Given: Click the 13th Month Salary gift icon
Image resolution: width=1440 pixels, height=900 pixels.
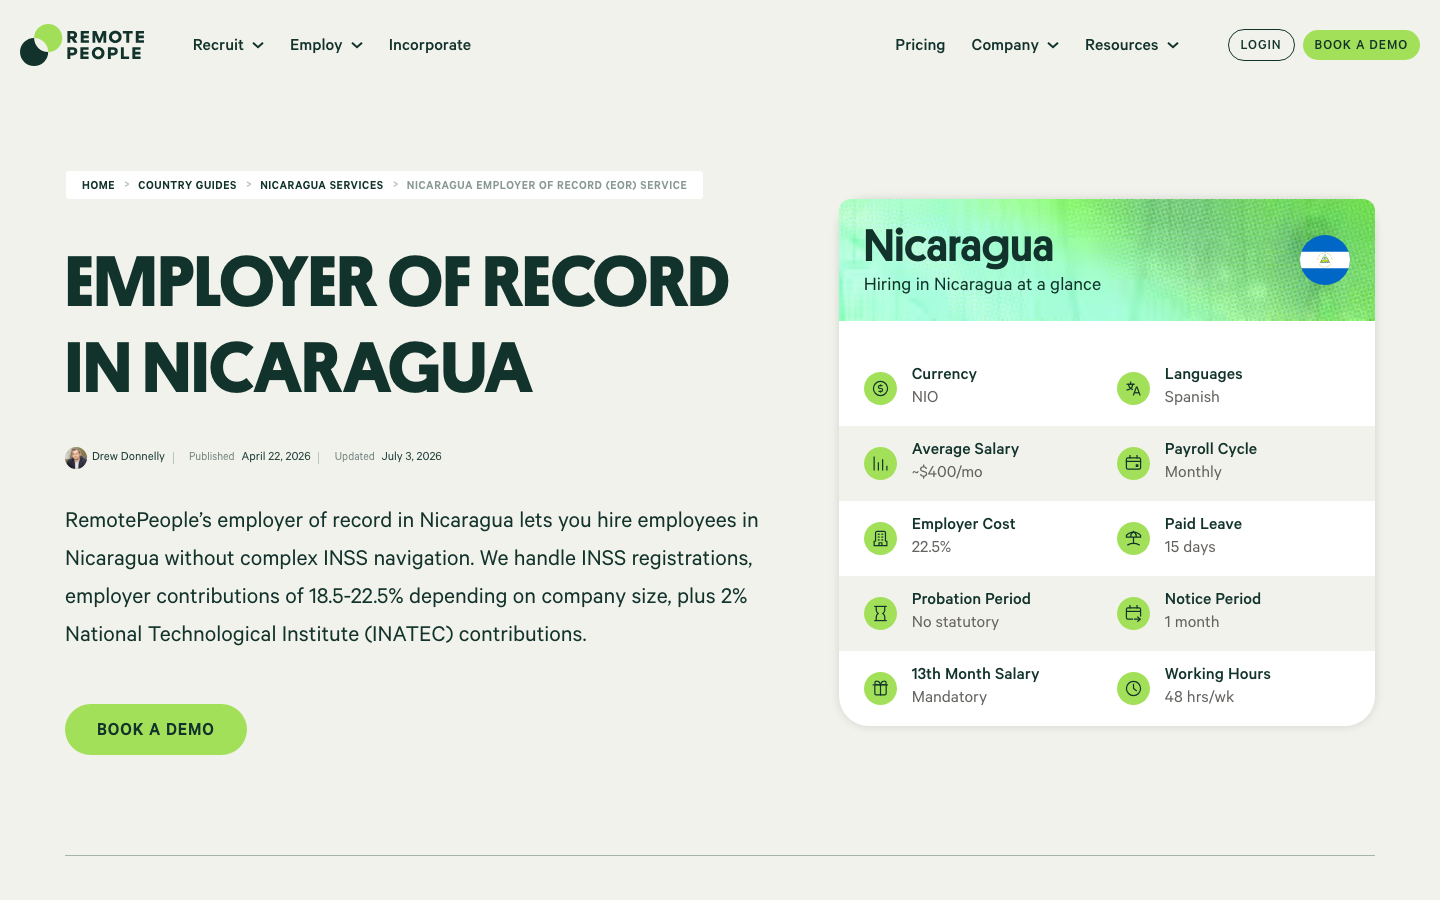Looking at the screenshot, I should (x=880, y=688).
